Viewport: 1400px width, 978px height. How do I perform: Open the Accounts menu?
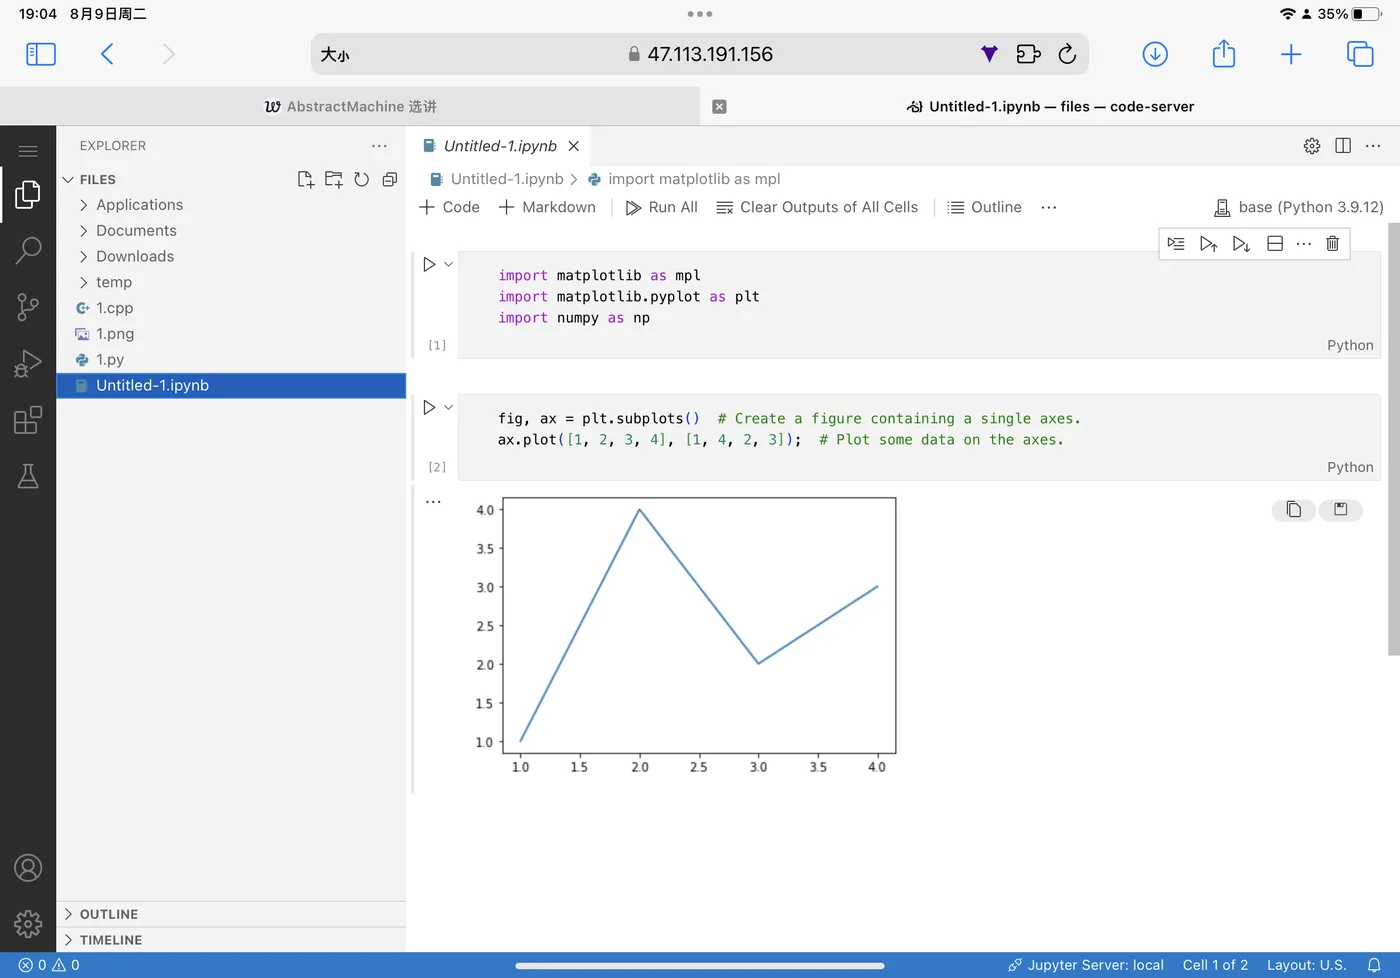point(28,868)
